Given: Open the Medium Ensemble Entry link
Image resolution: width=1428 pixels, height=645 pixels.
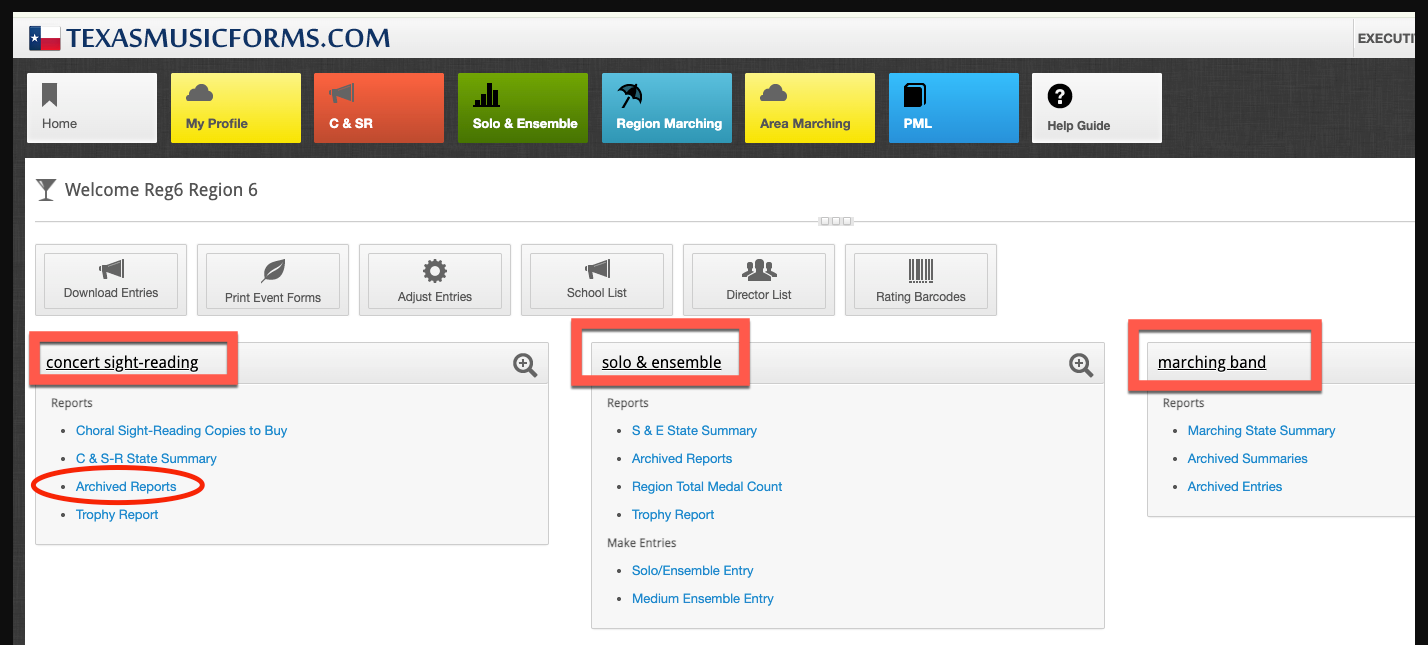Looking at the screenshot, I should point(703,599).
